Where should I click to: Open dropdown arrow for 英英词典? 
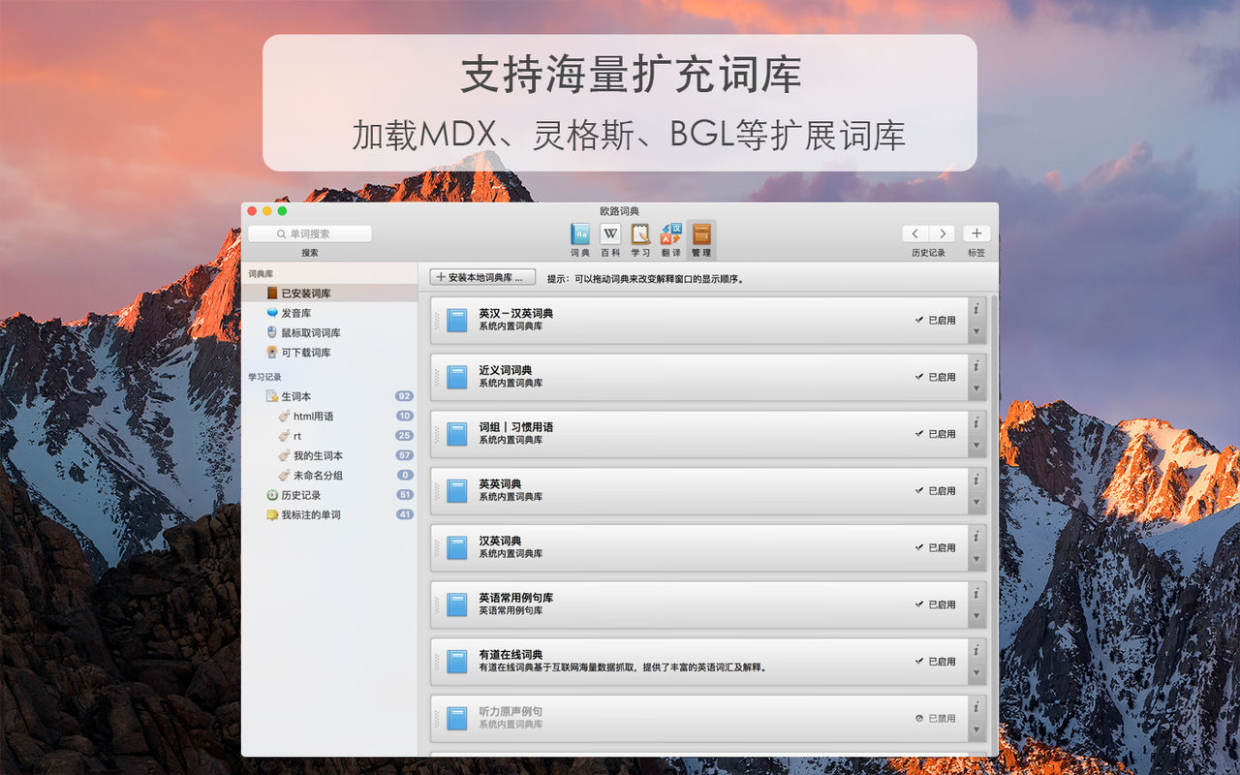click(977, 503)
